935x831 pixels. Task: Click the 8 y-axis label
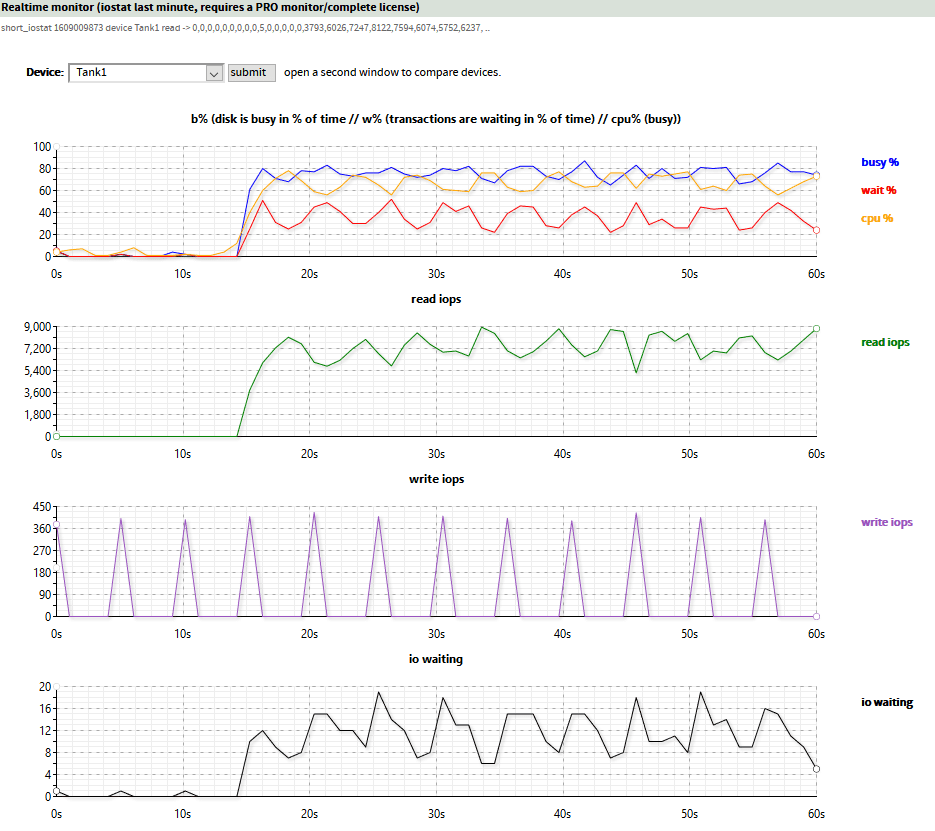(48, 753)
